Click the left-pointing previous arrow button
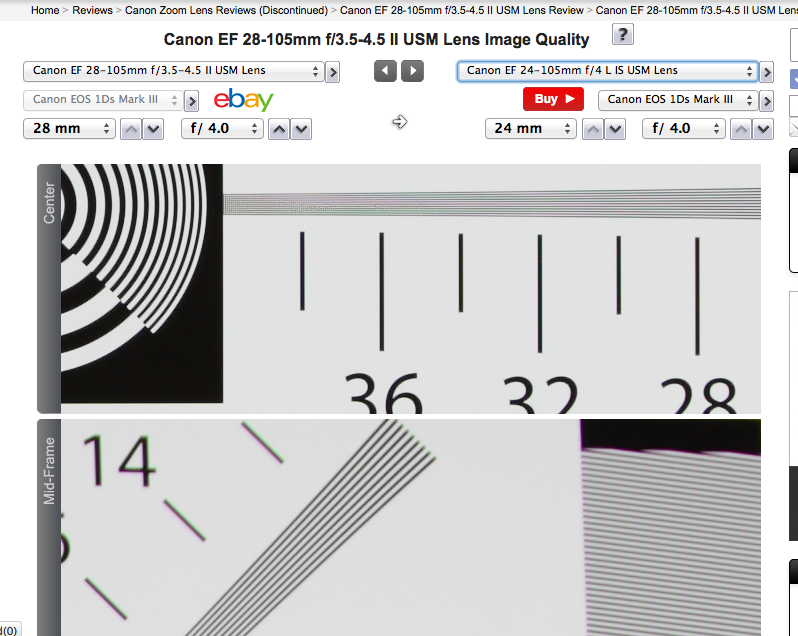 (385, 71)
